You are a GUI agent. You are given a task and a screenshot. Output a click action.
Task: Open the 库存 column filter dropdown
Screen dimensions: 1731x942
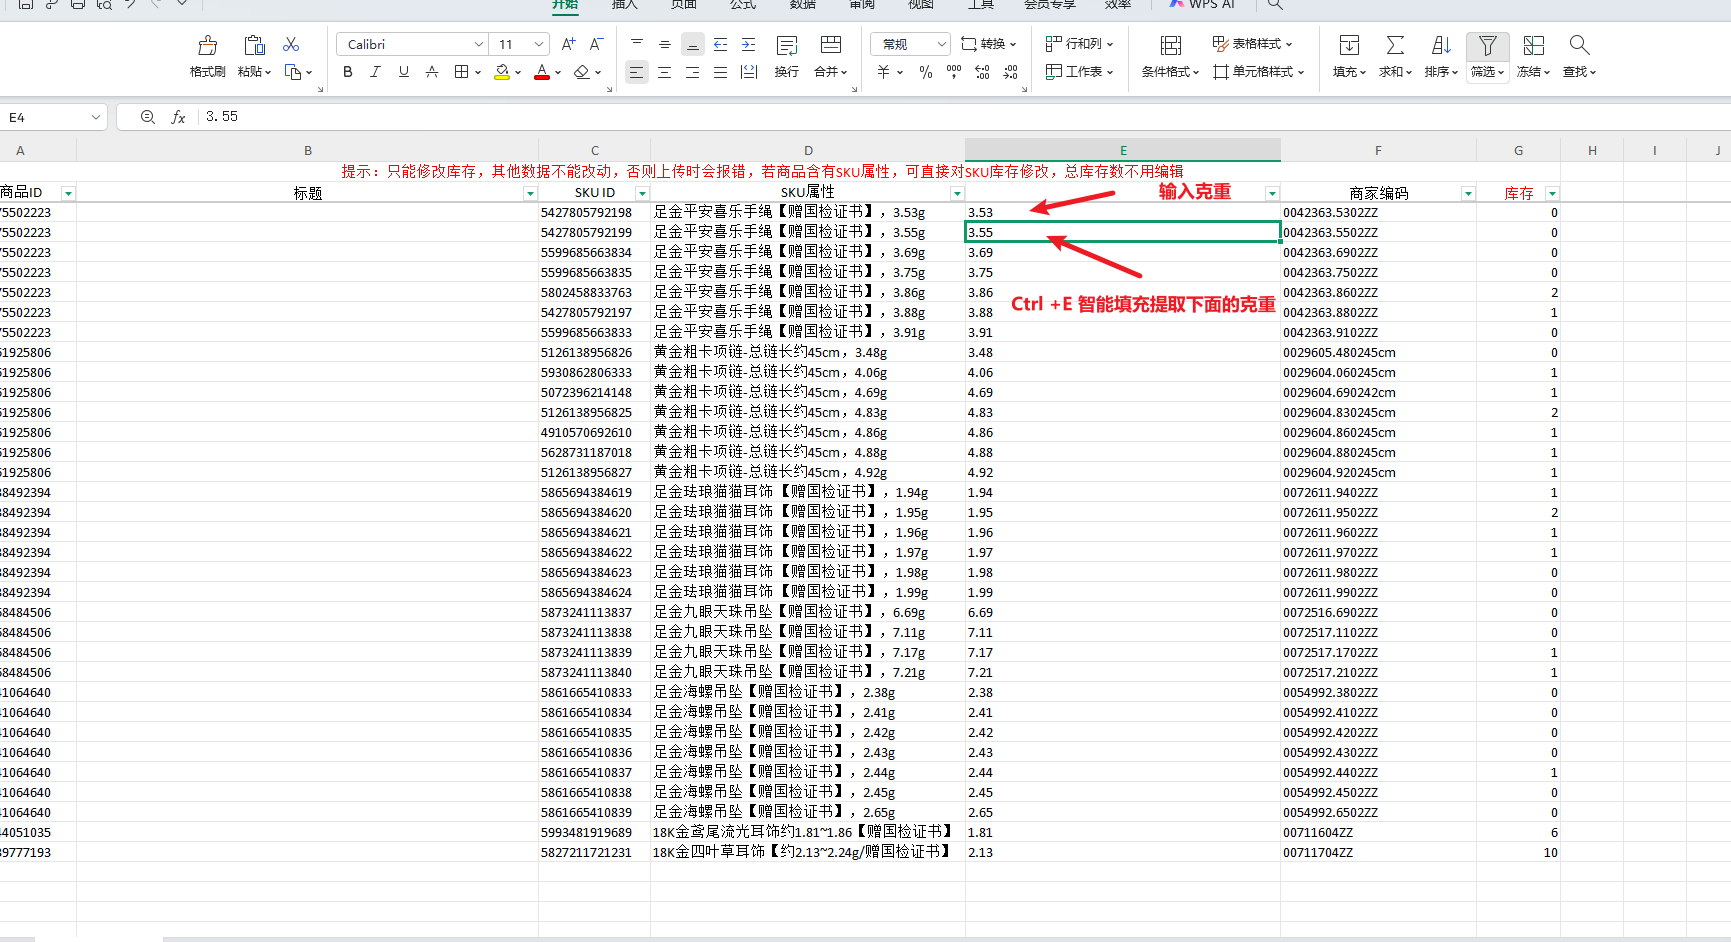click(1551, 193)
